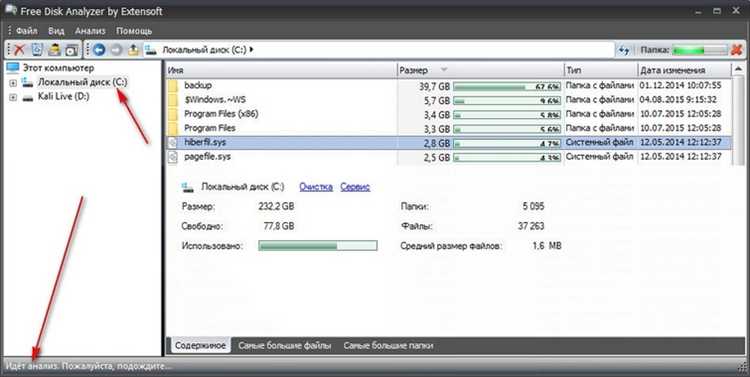
Task: Expand the Kali Live (D:) tree node
Action: pos(13,97)
